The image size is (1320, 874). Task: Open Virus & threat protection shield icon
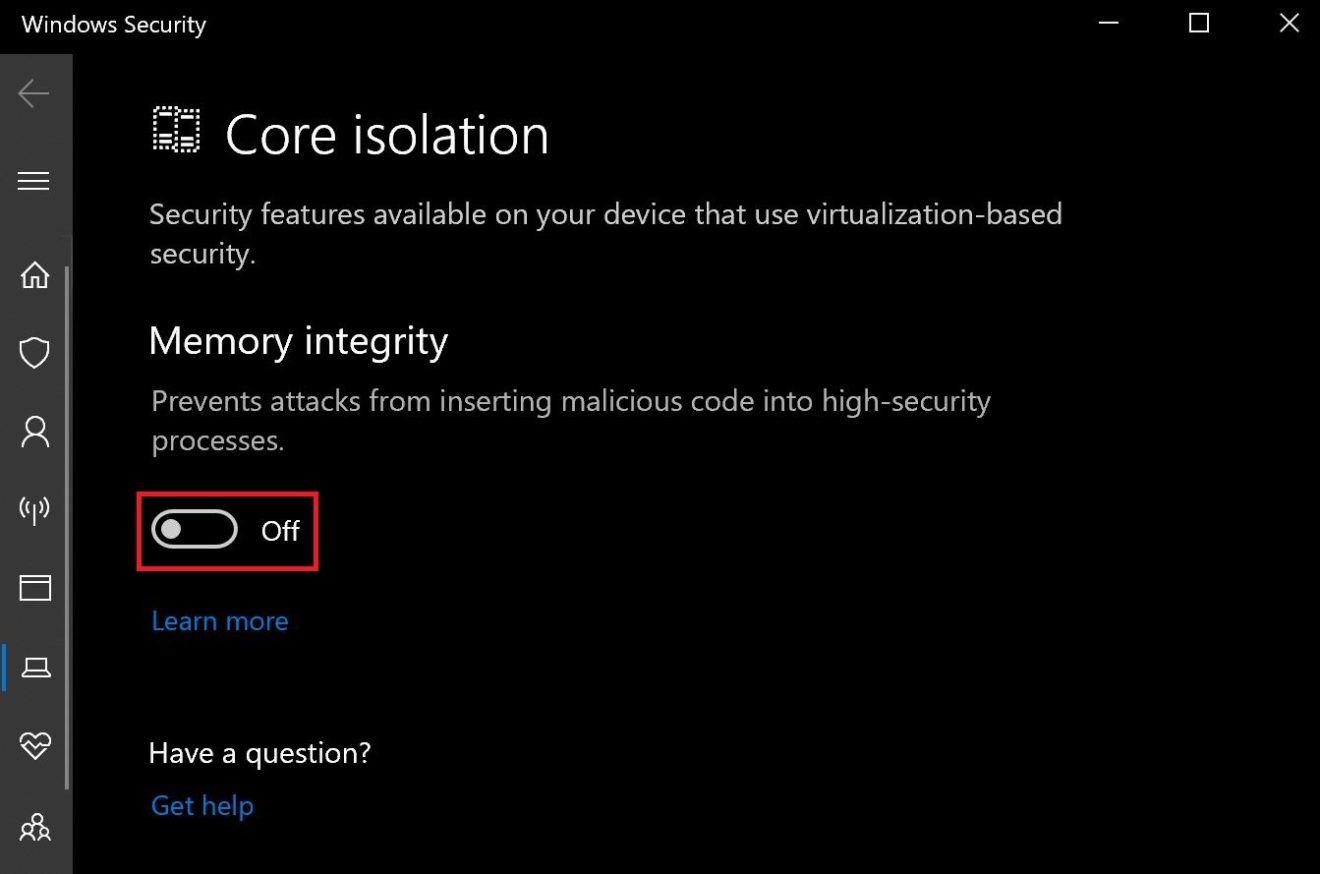pyautogui.click(x=35, y=352)
